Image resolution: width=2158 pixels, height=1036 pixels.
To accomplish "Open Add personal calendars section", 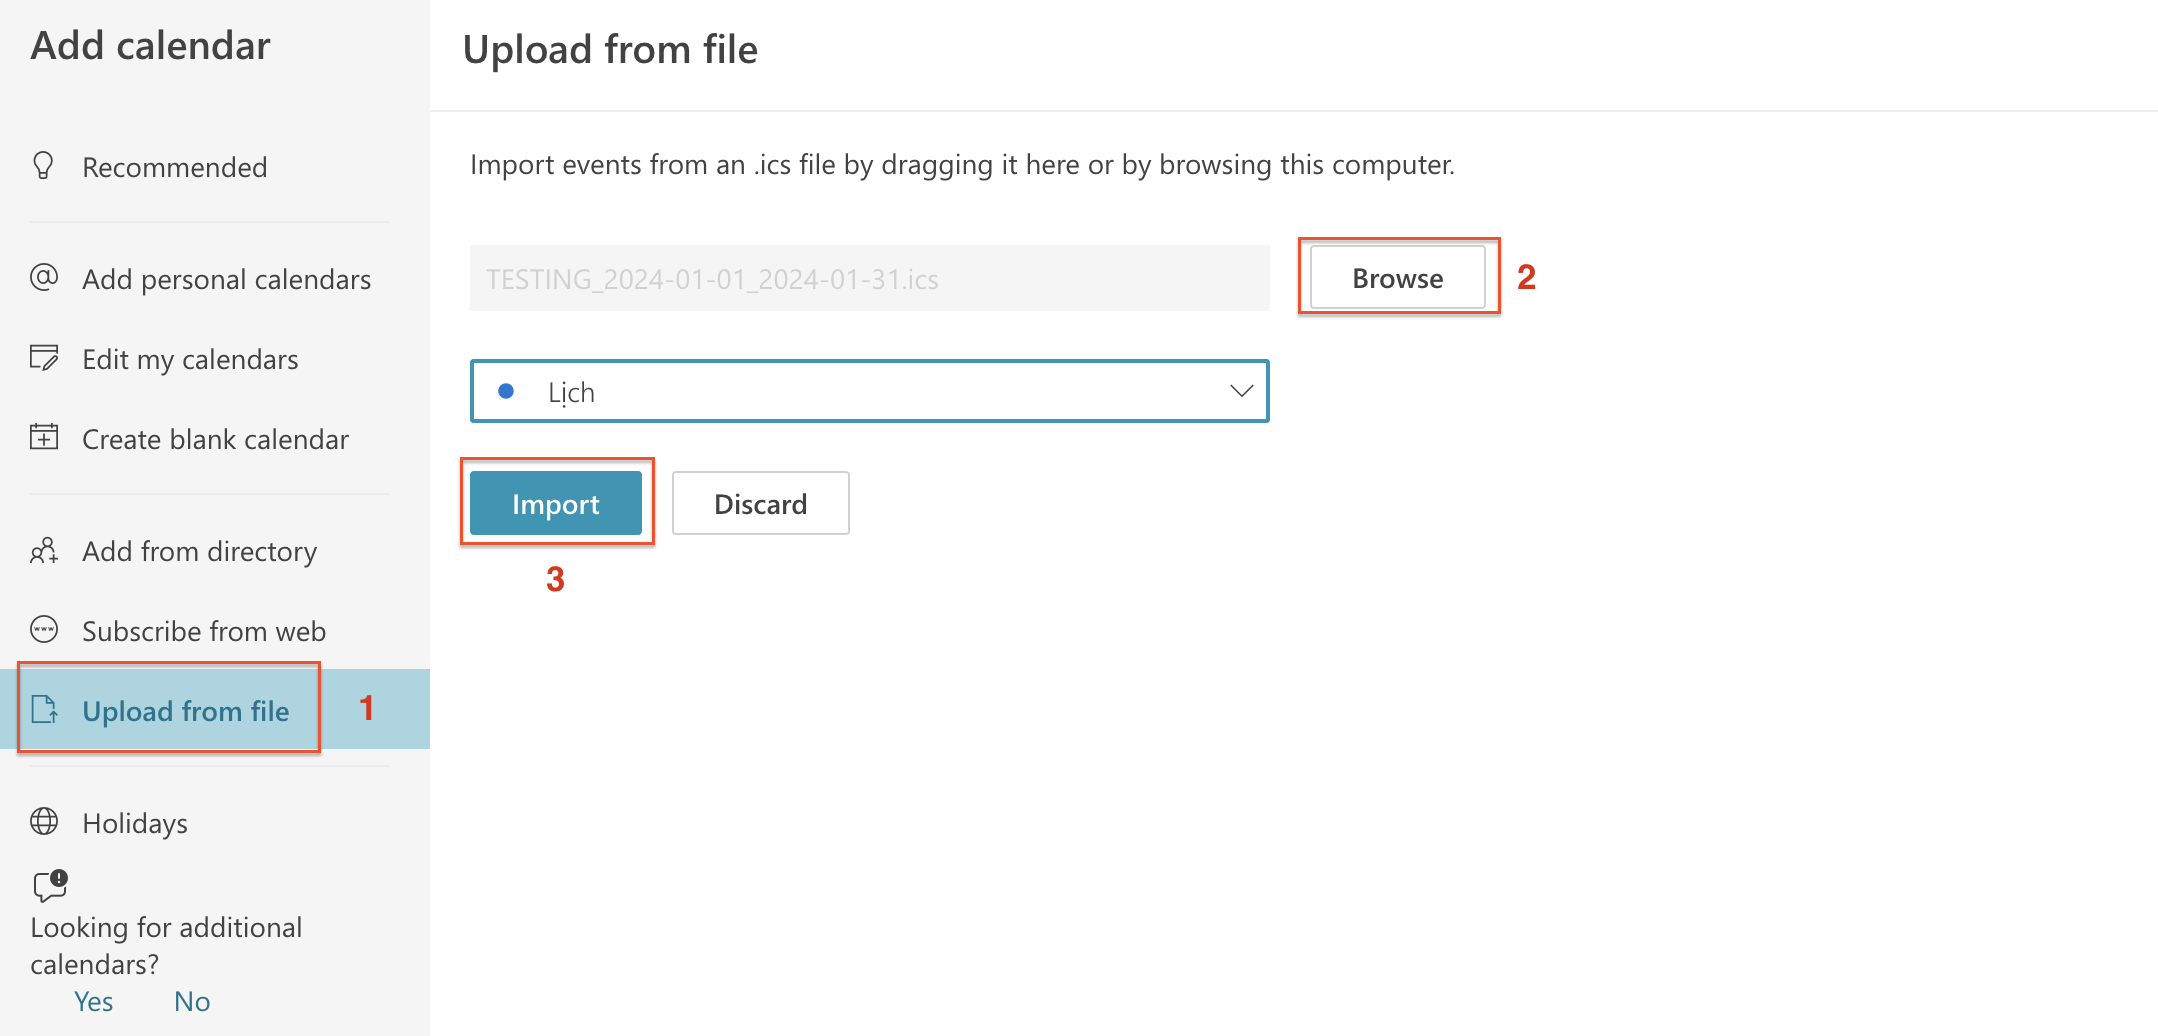I will tap(226, 279).
